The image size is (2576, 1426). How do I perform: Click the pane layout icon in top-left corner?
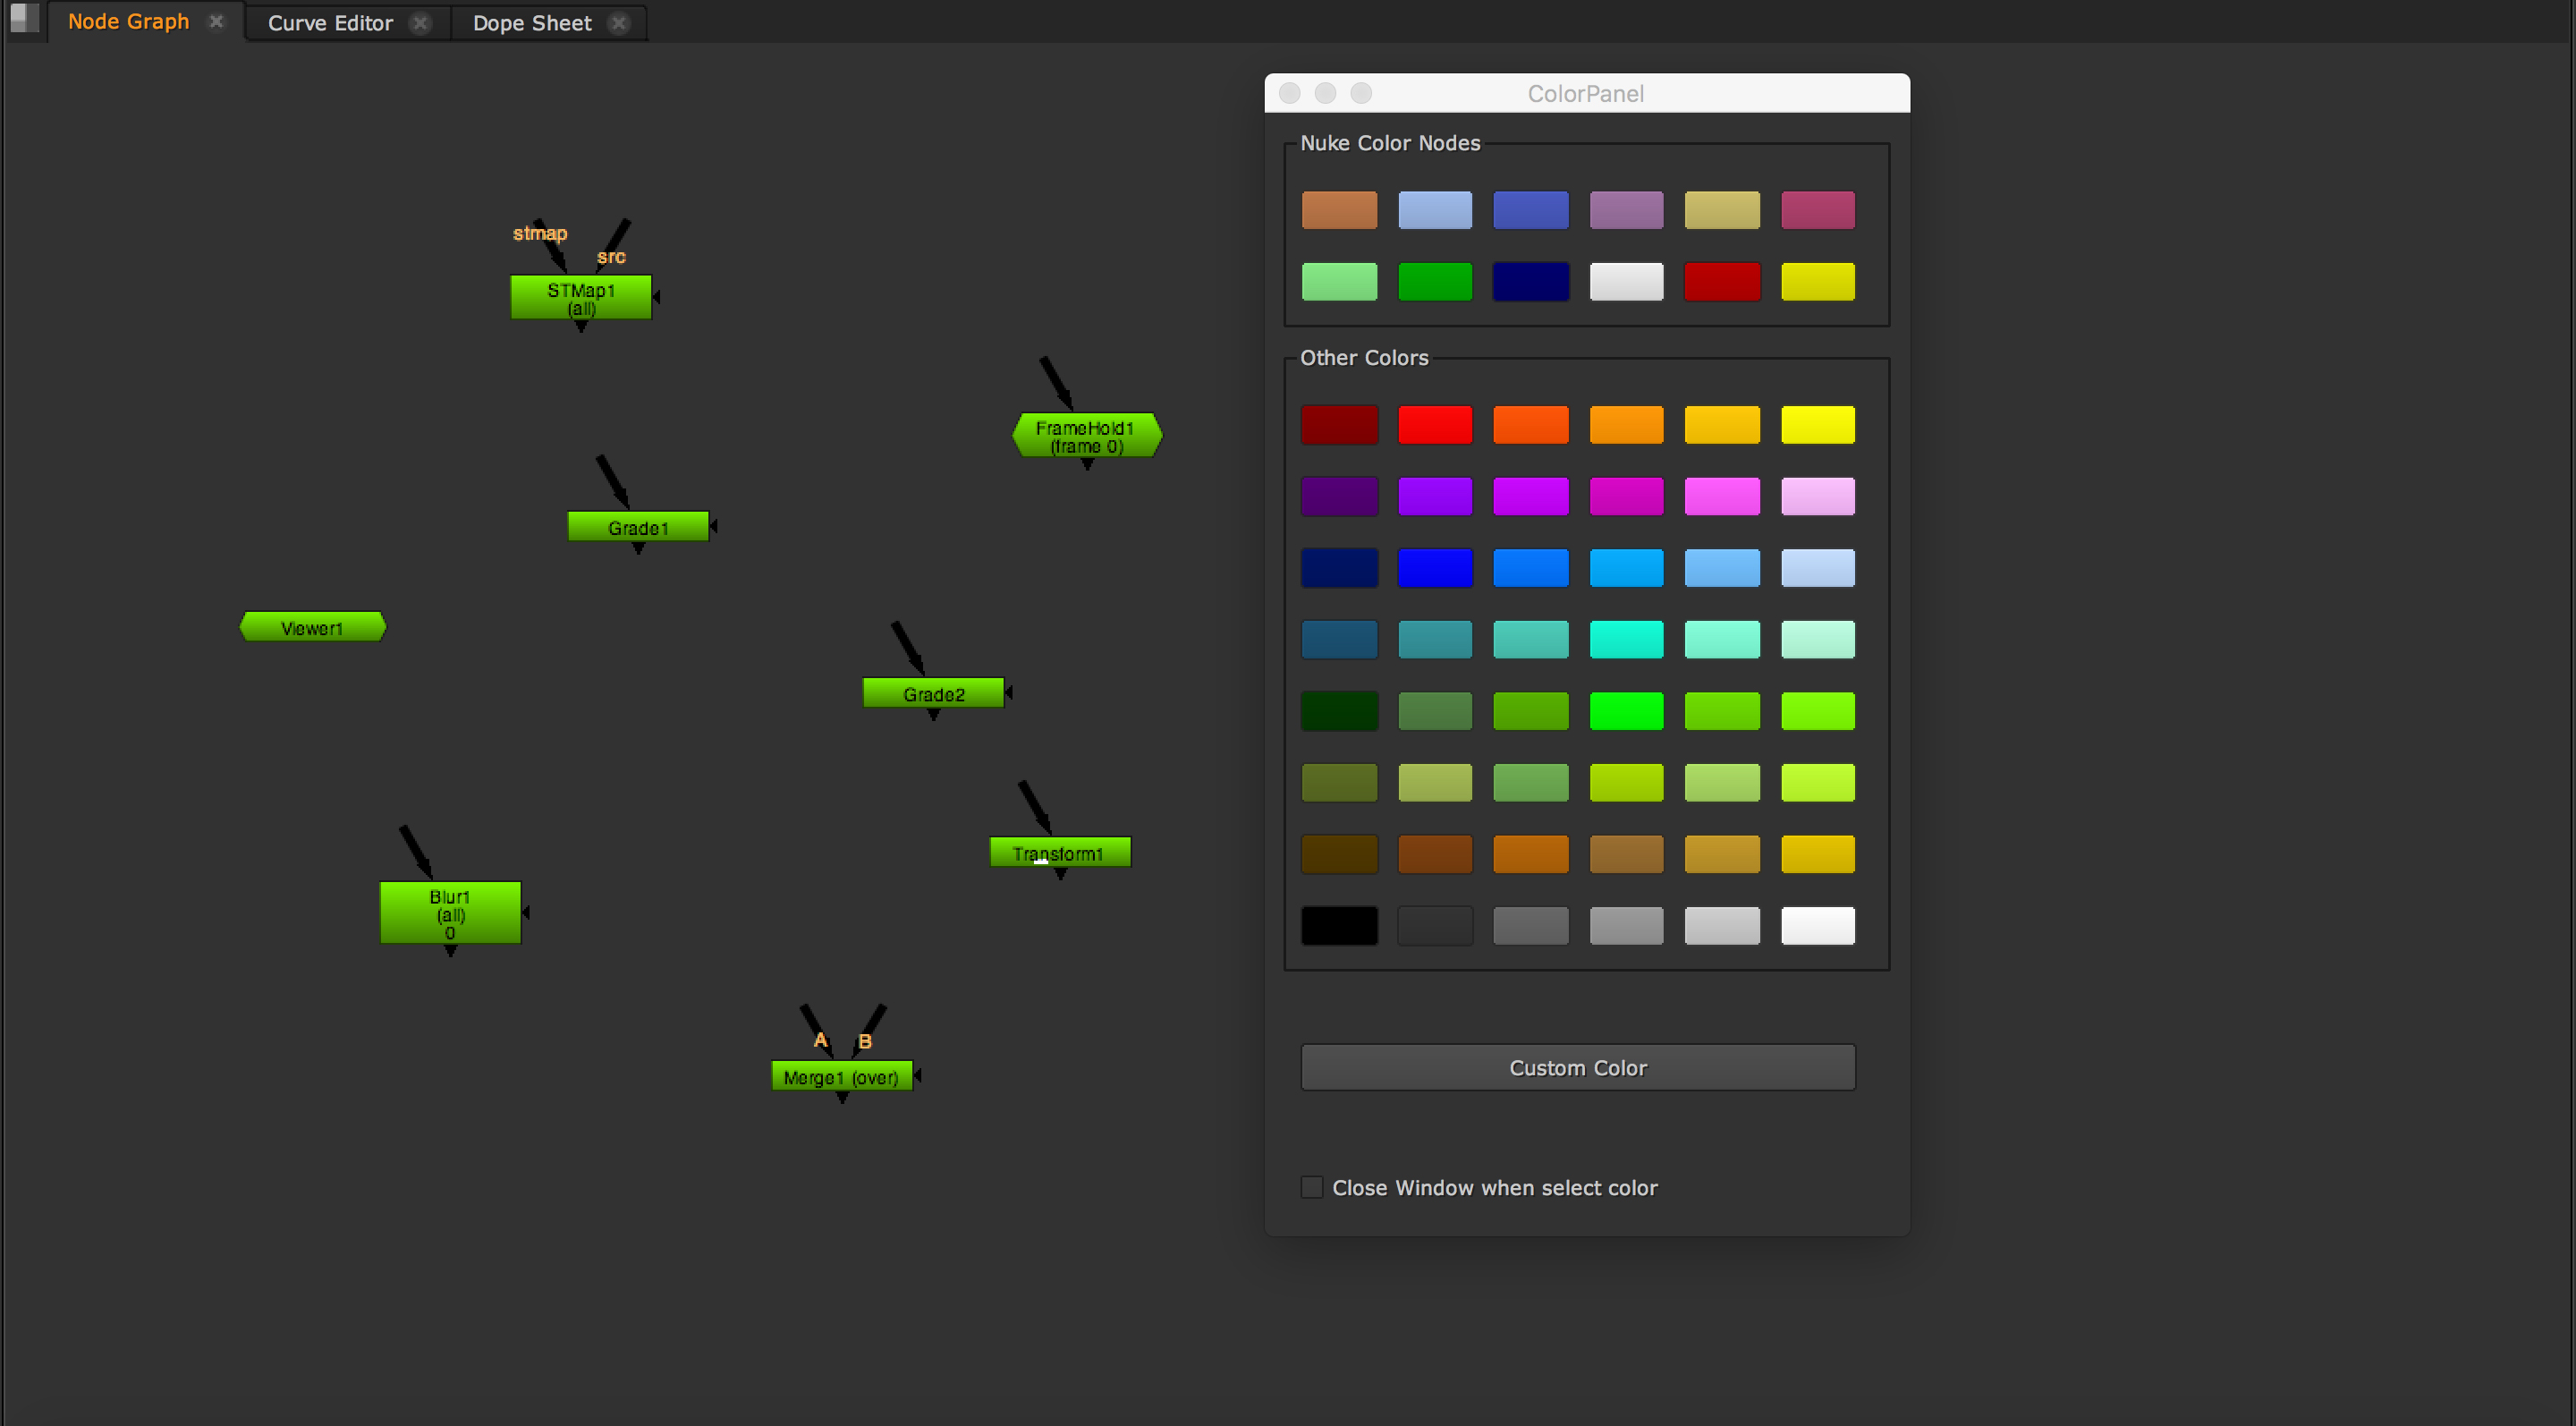tap(24, 19)
